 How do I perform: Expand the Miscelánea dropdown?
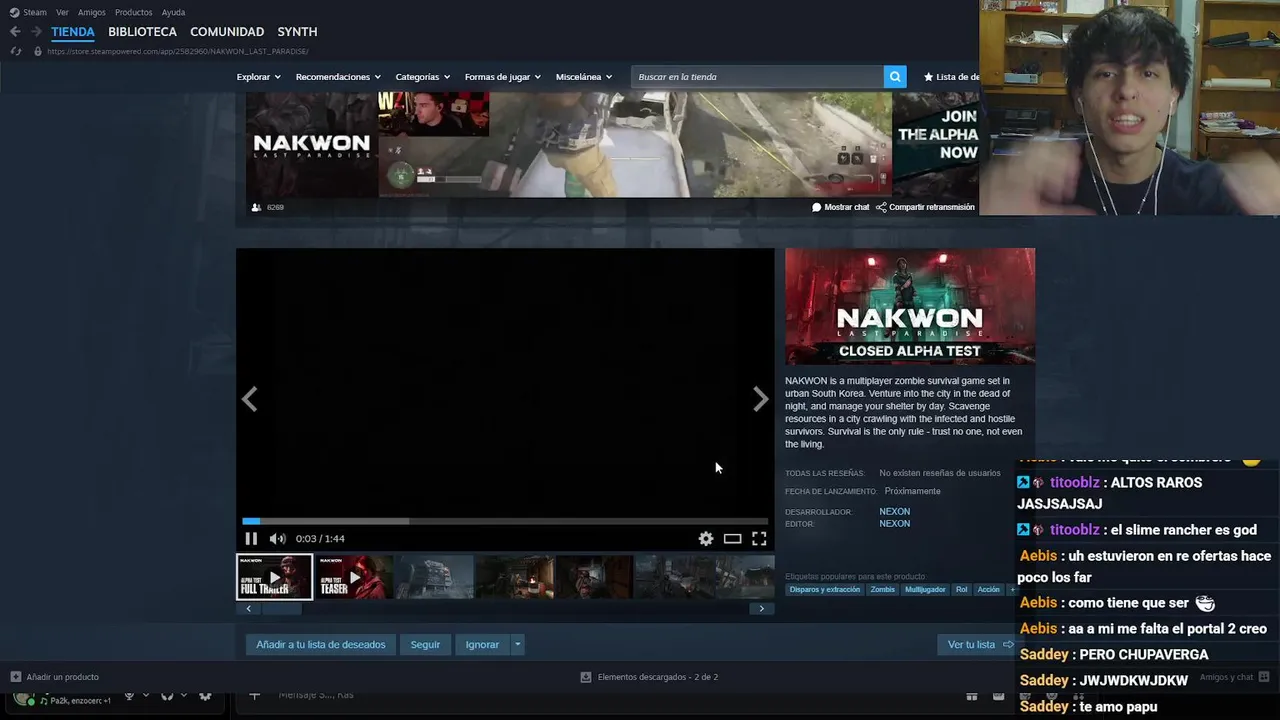[584, 77]
